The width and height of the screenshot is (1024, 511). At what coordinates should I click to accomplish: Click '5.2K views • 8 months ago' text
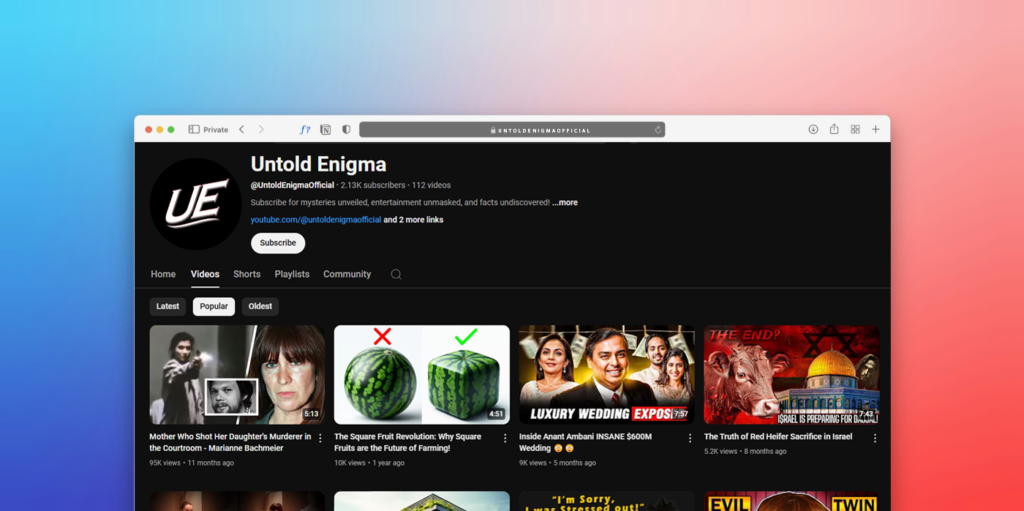pos(745,452)
